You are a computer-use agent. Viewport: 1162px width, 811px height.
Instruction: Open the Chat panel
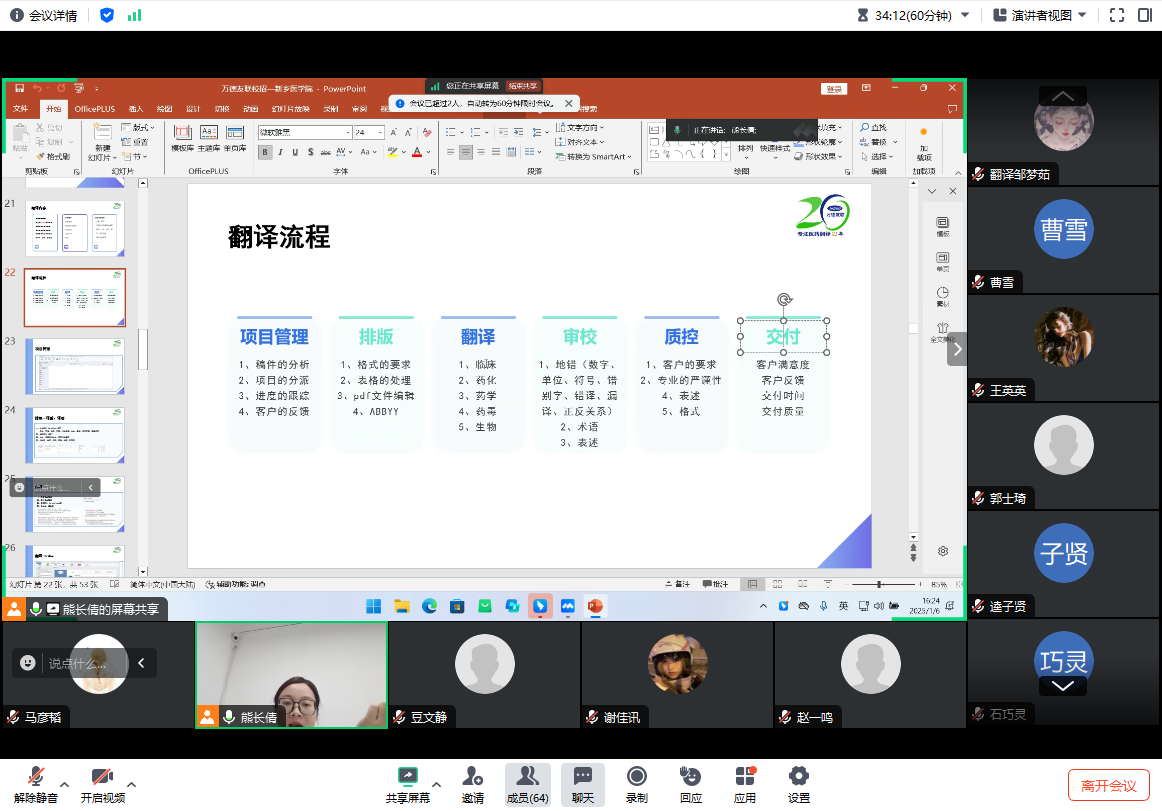(582, 784)
